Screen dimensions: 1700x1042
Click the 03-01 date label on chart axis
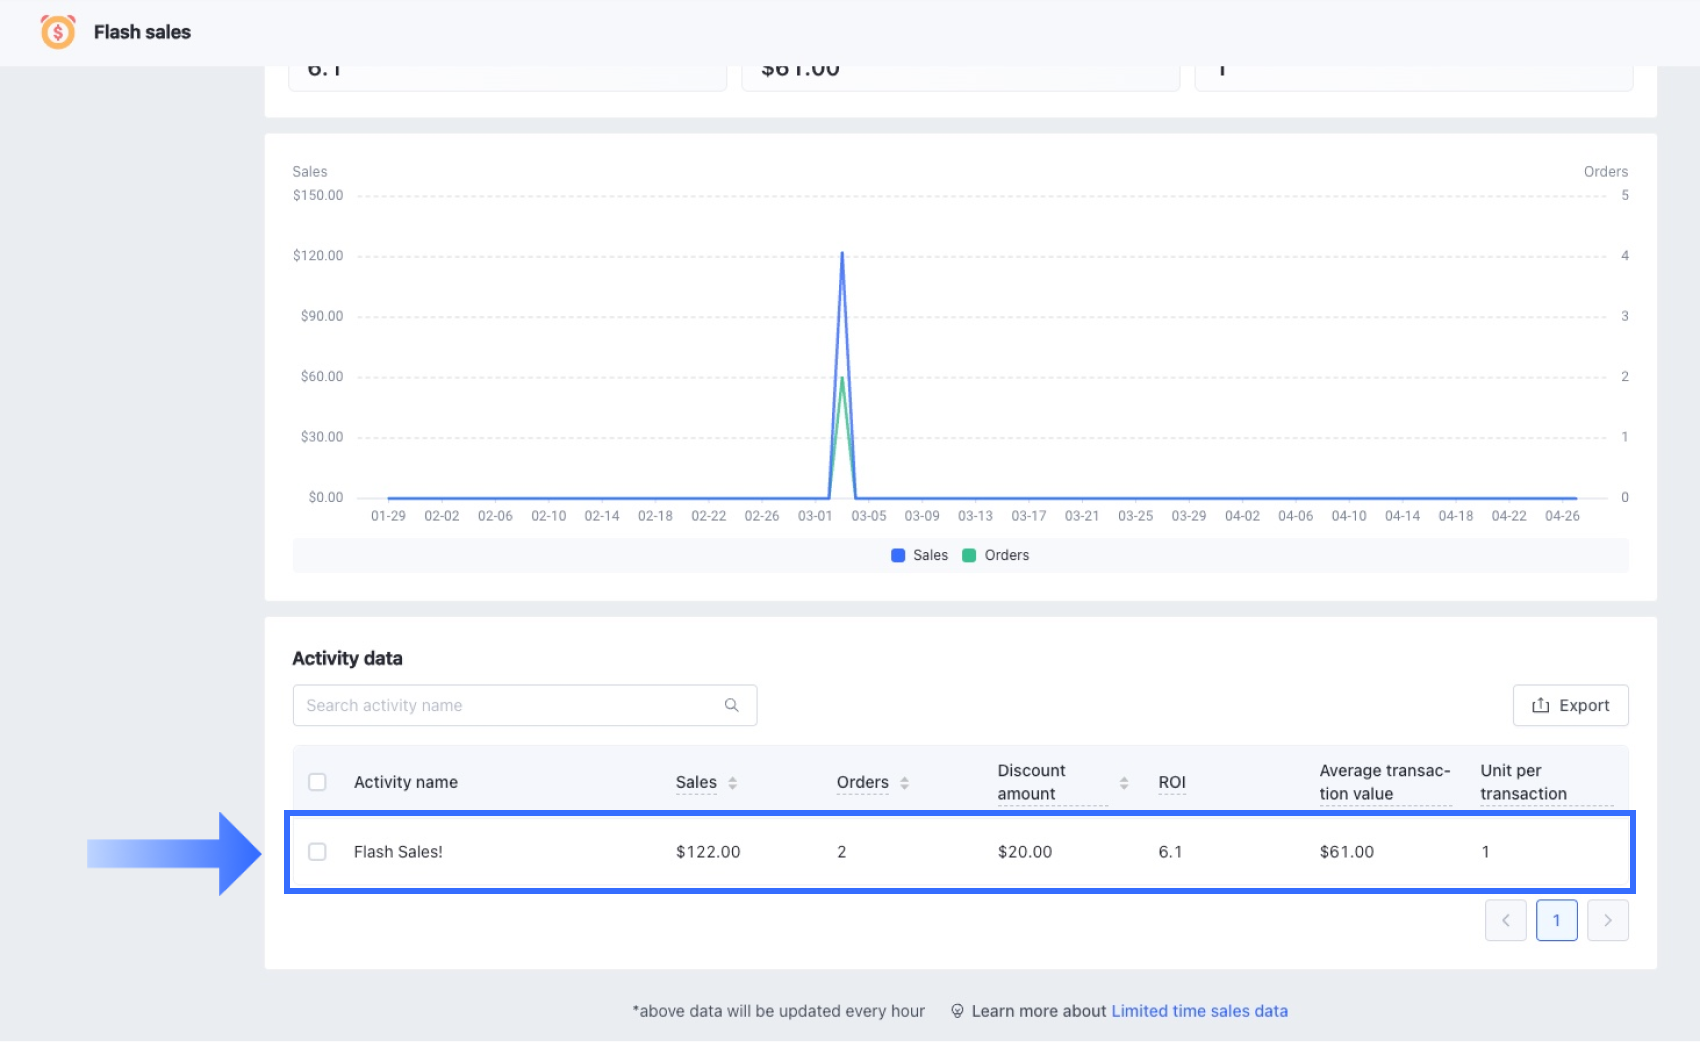tap(815, 516)
